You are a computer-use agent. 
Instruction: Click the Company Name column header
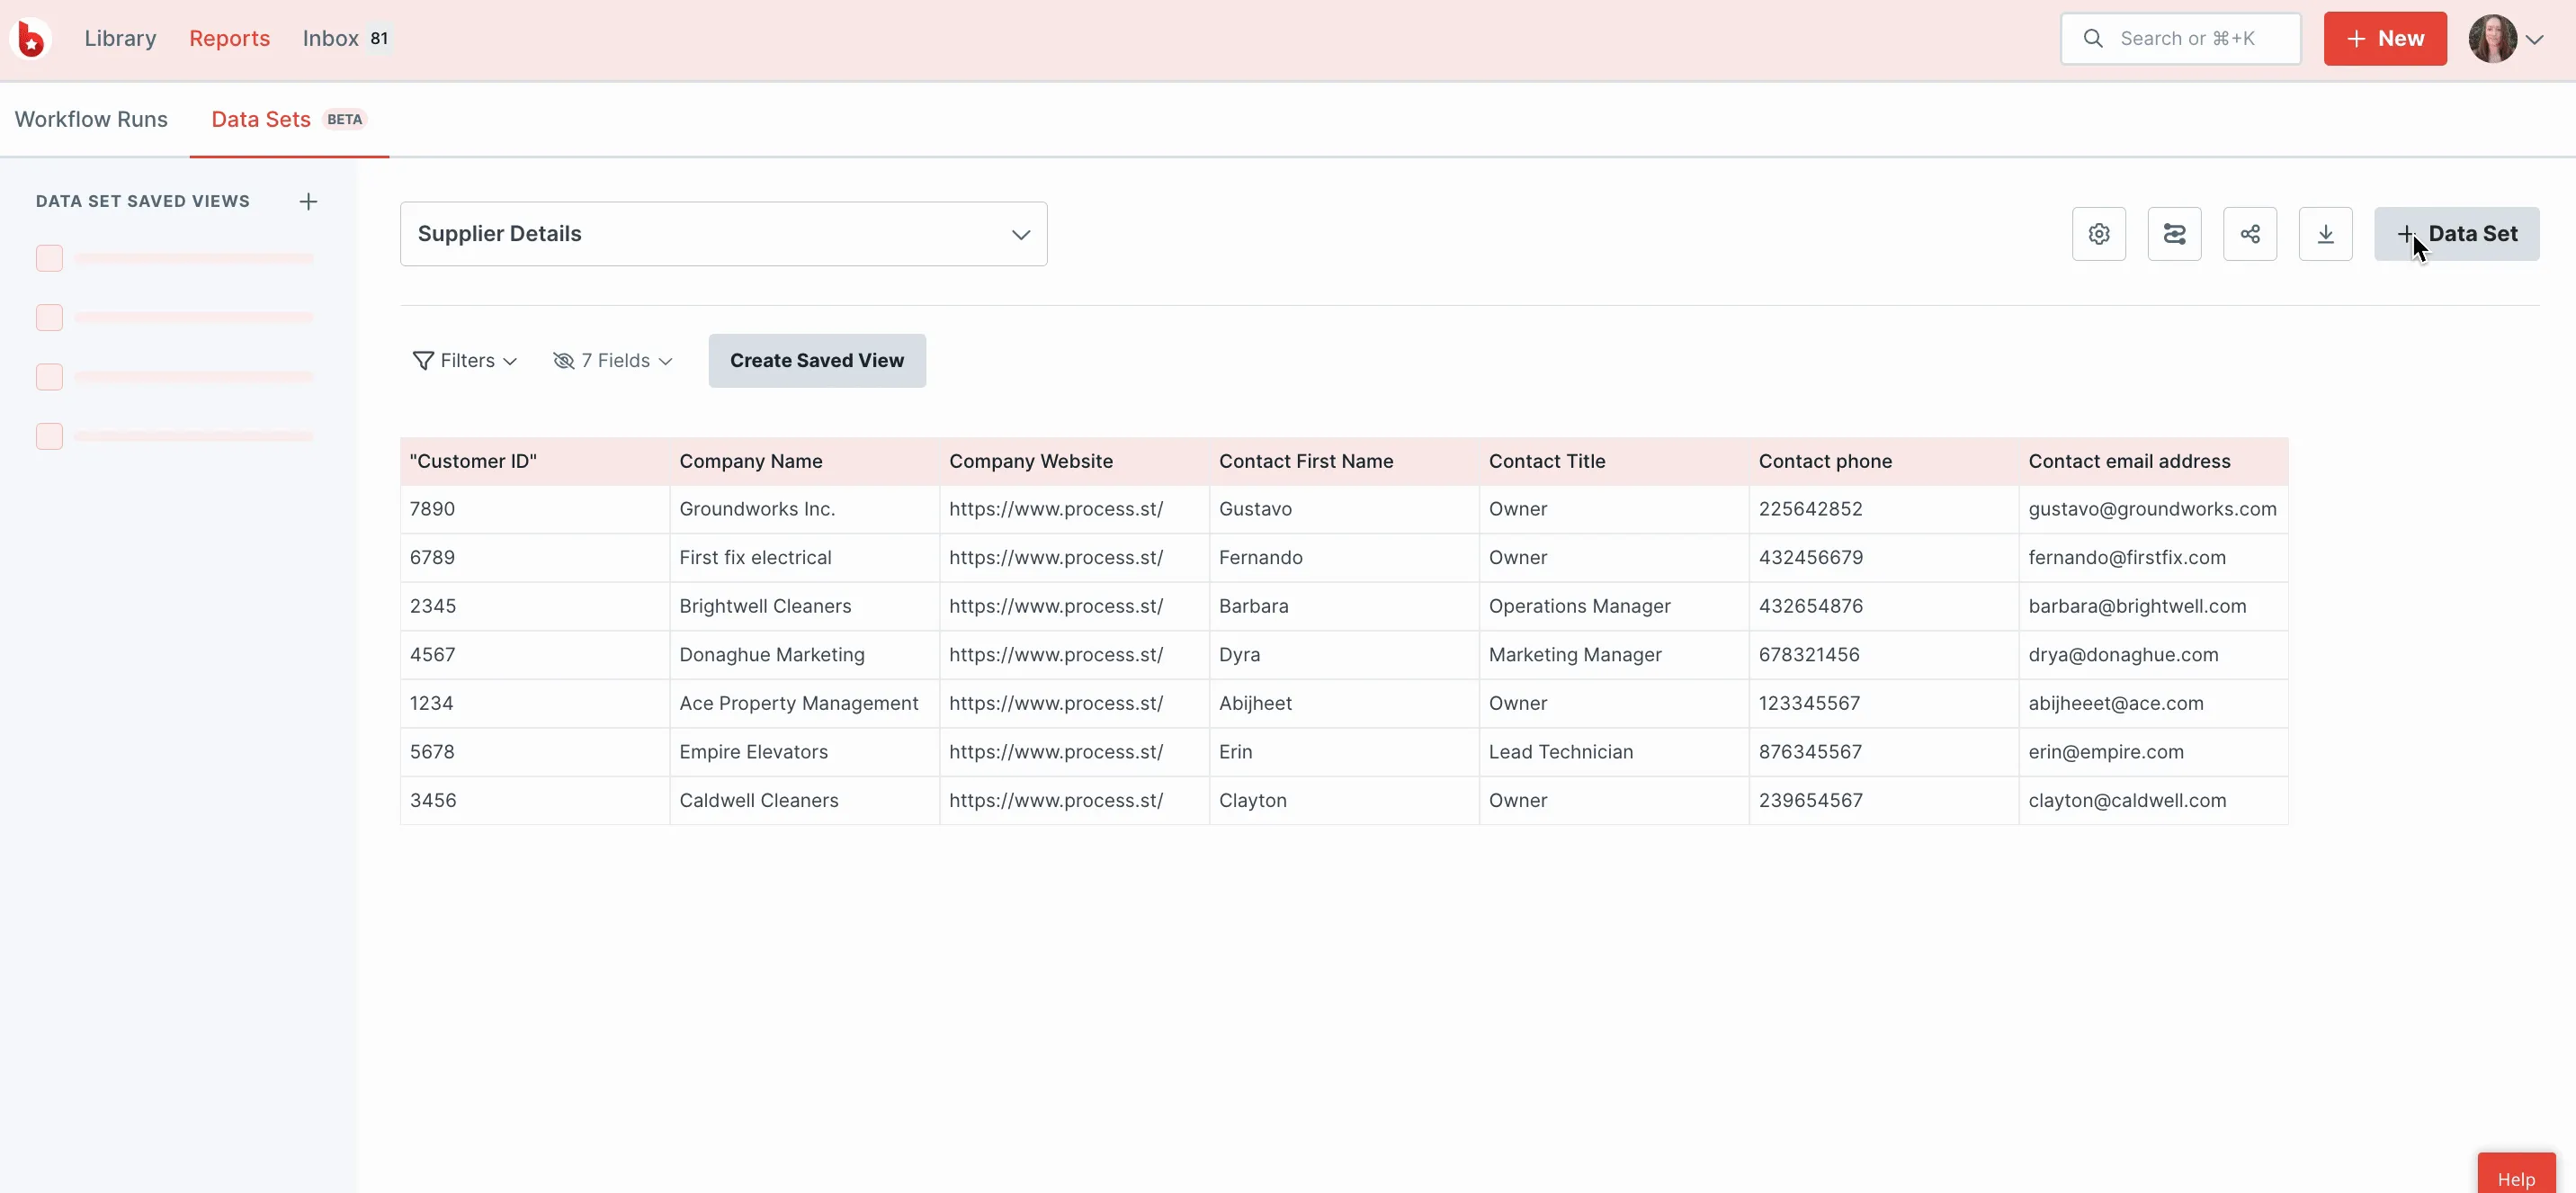point(805,462)
